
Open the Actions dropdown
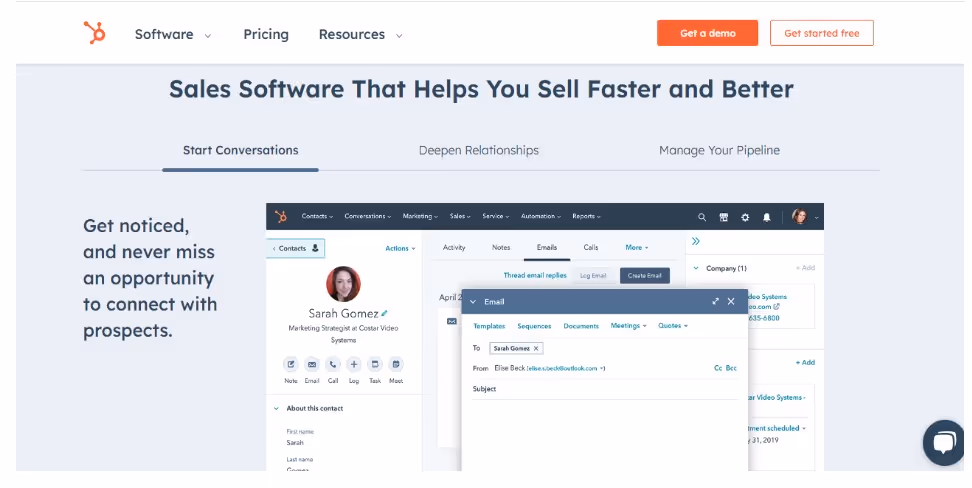400,248
